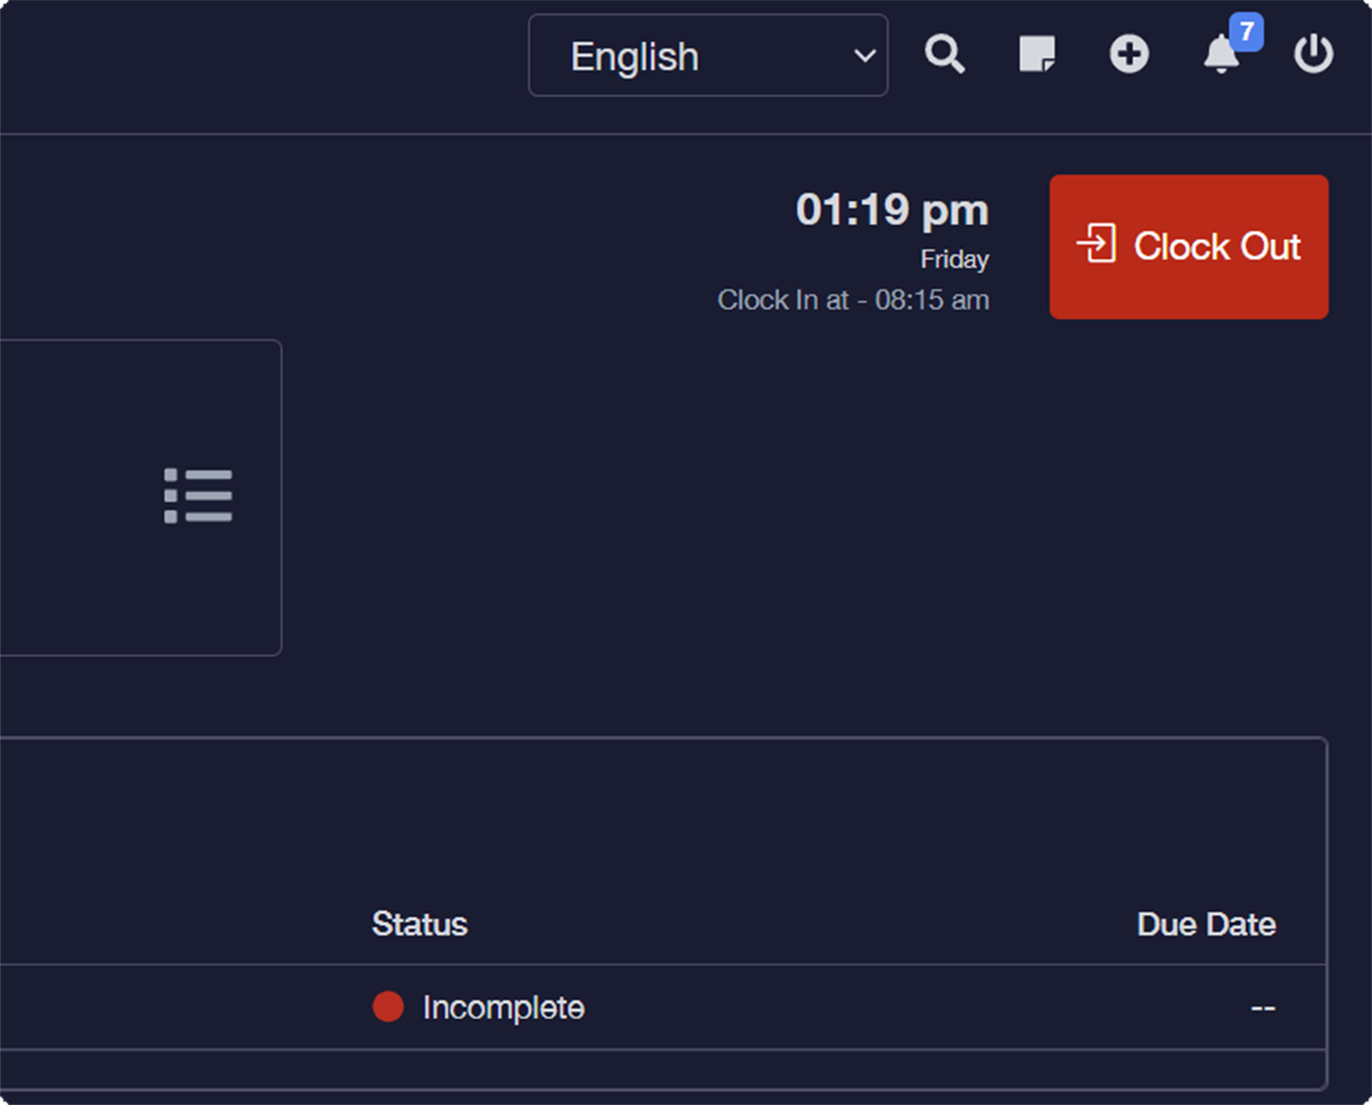Click the blue notification badge showing 7

click(1246, 32)
